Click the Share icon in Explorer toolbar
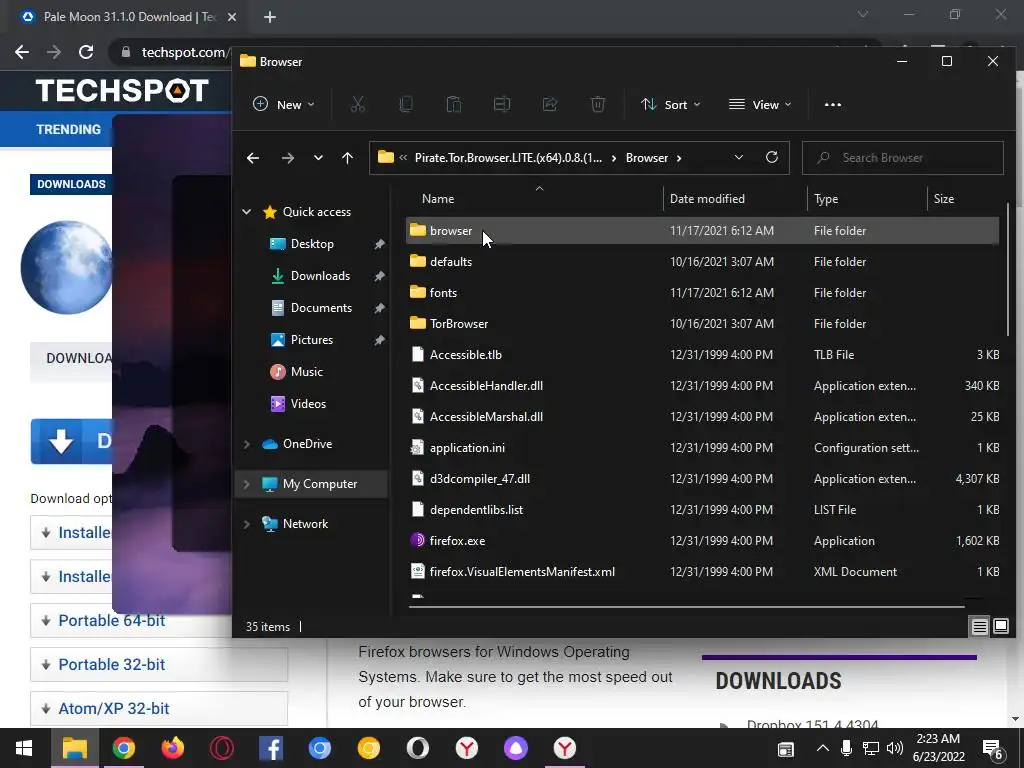This screenshot has width=1024, height=768. coord(550,104)
